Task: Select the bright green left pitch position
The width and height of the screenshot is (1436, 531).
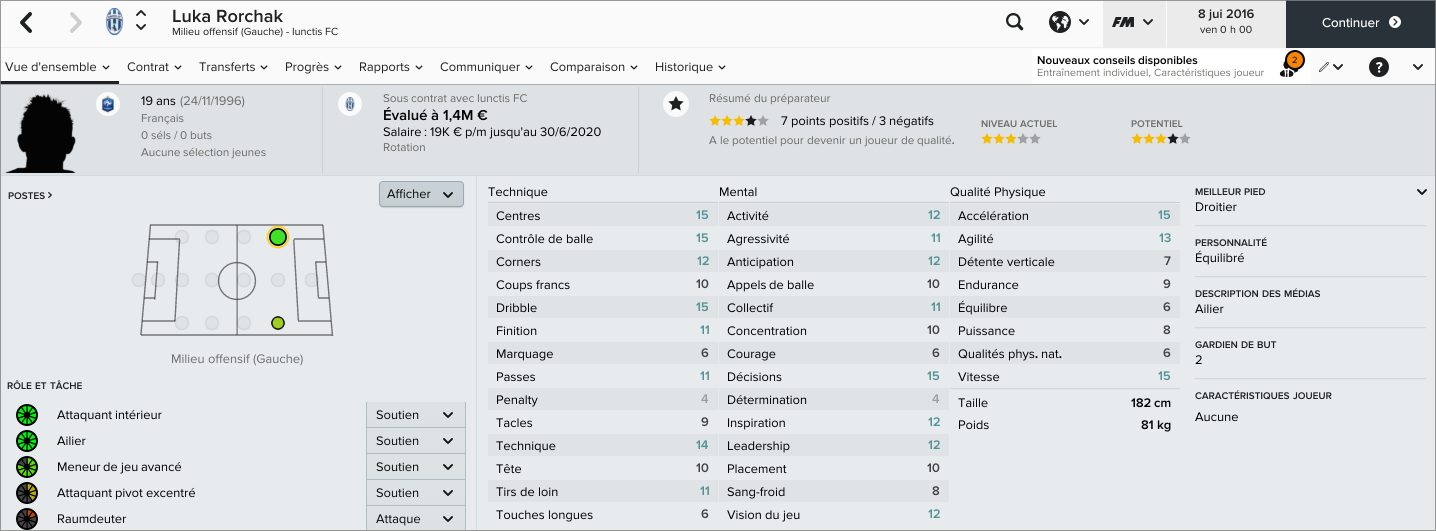Action: coord(278,237)
